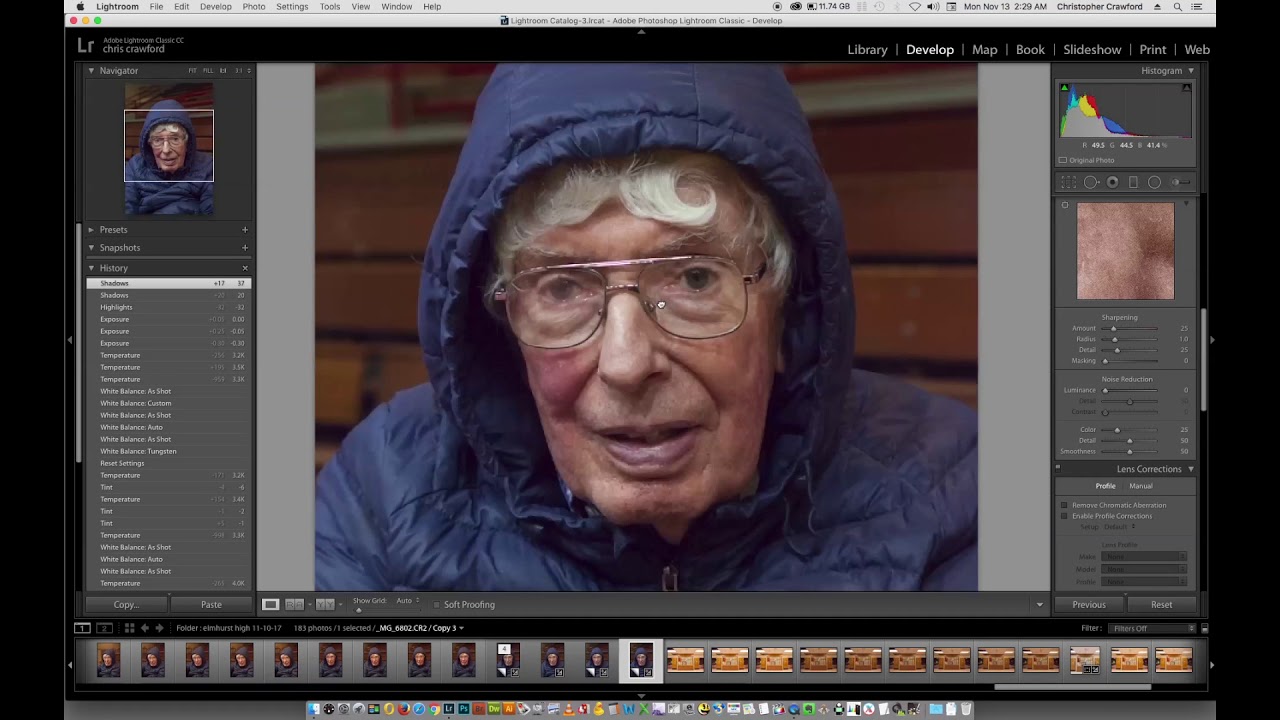Switch Lens Corrections to Manual tab
This screenshot has height=720, width=1280.
click(1141, 486)
